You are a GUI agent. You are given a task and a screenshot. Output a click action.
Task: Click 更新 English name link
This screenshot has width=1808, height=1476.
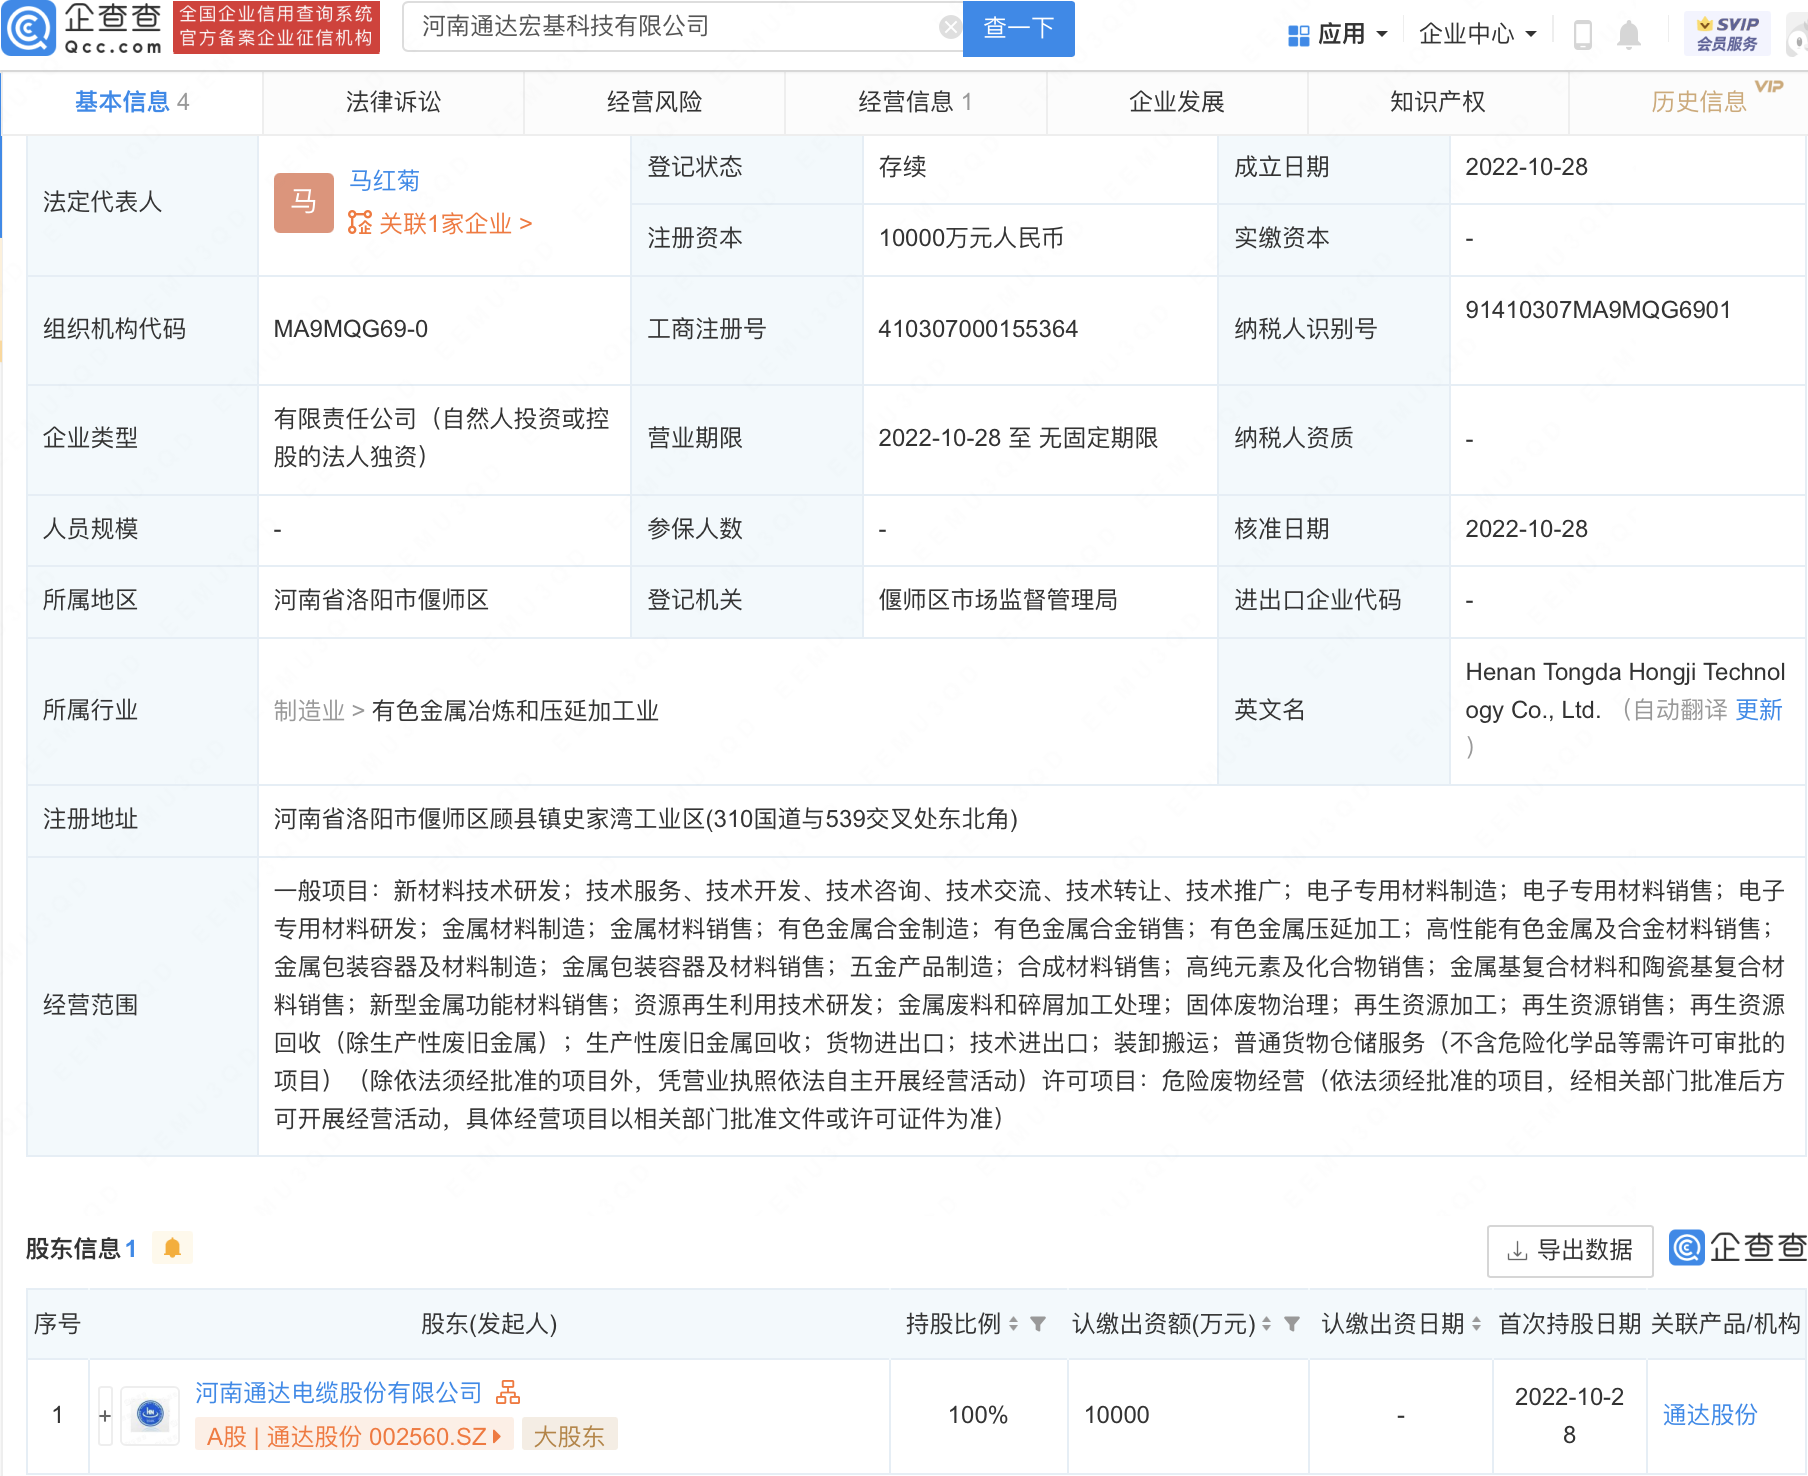point(1758,710)
